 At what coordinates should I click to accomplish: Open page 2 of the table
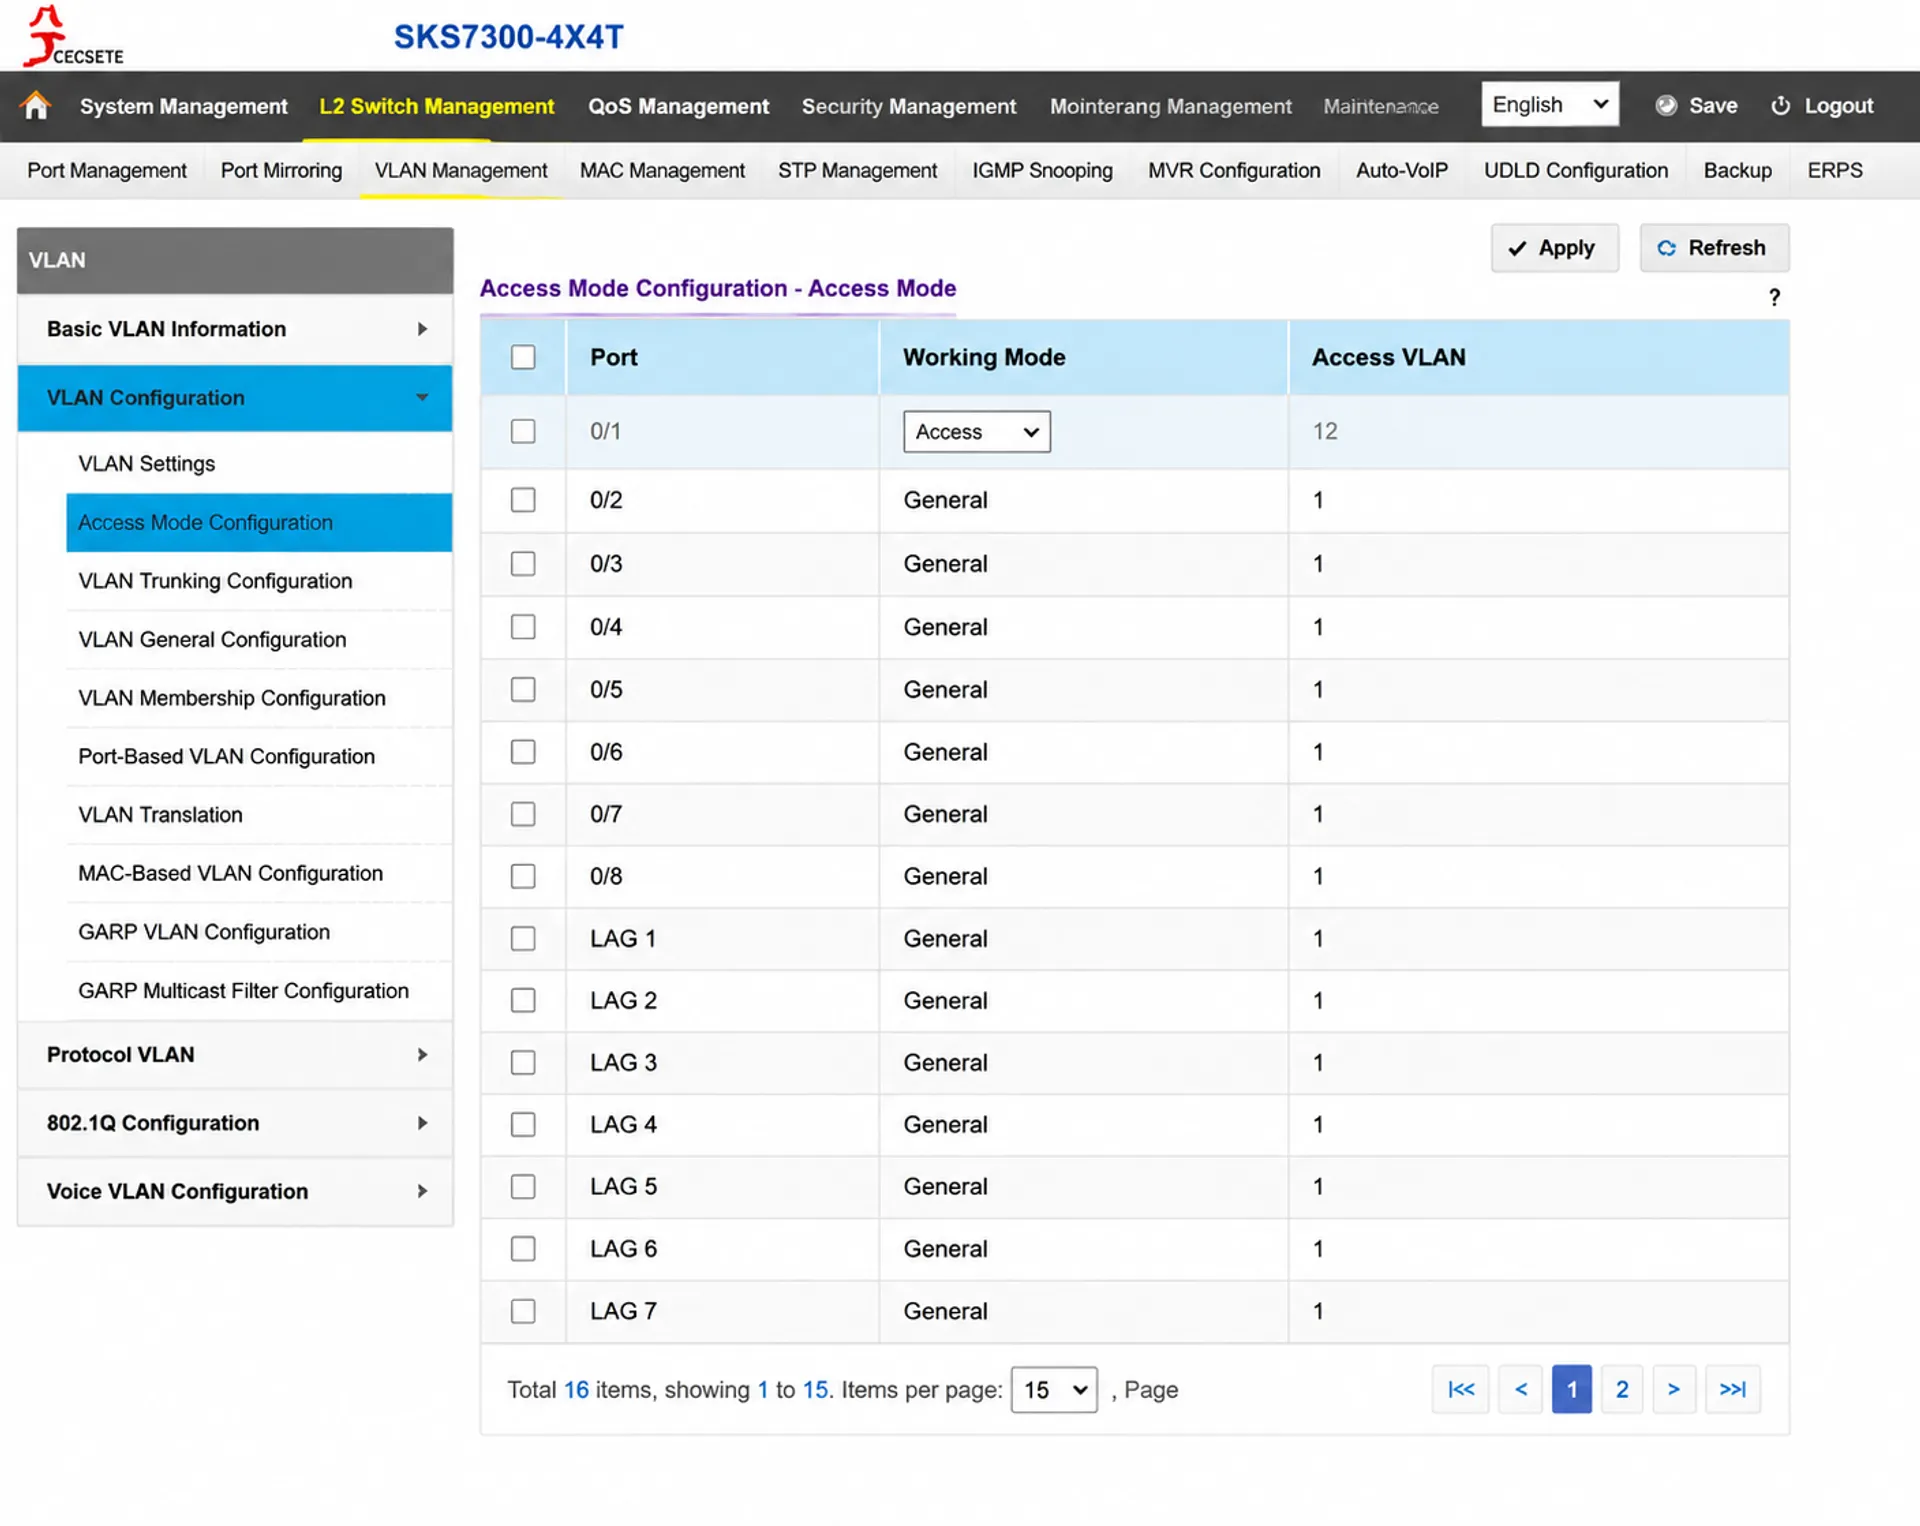click(1621, 1389)
